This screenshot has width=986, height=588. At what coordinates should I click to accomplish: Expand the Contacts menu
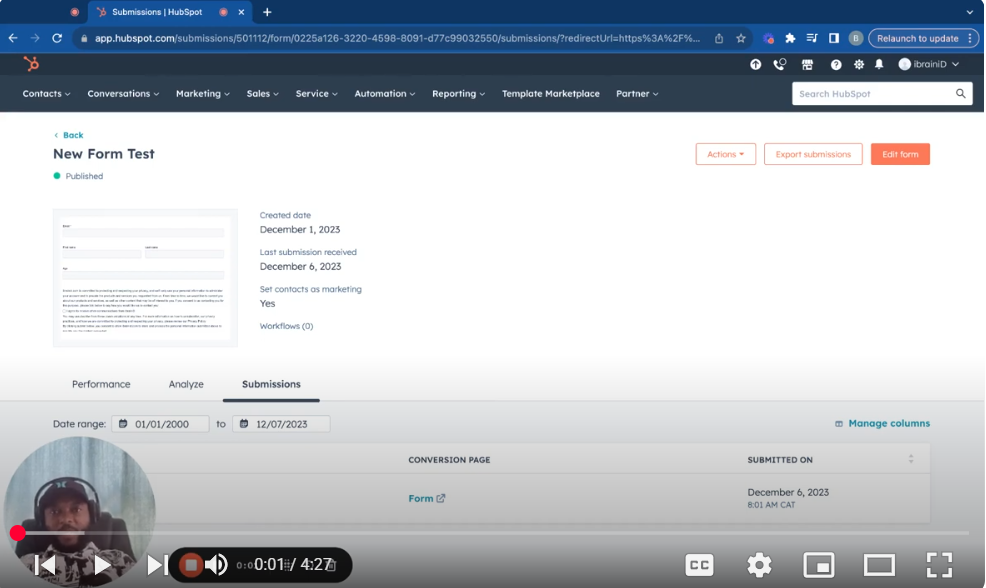pos(47,94)
